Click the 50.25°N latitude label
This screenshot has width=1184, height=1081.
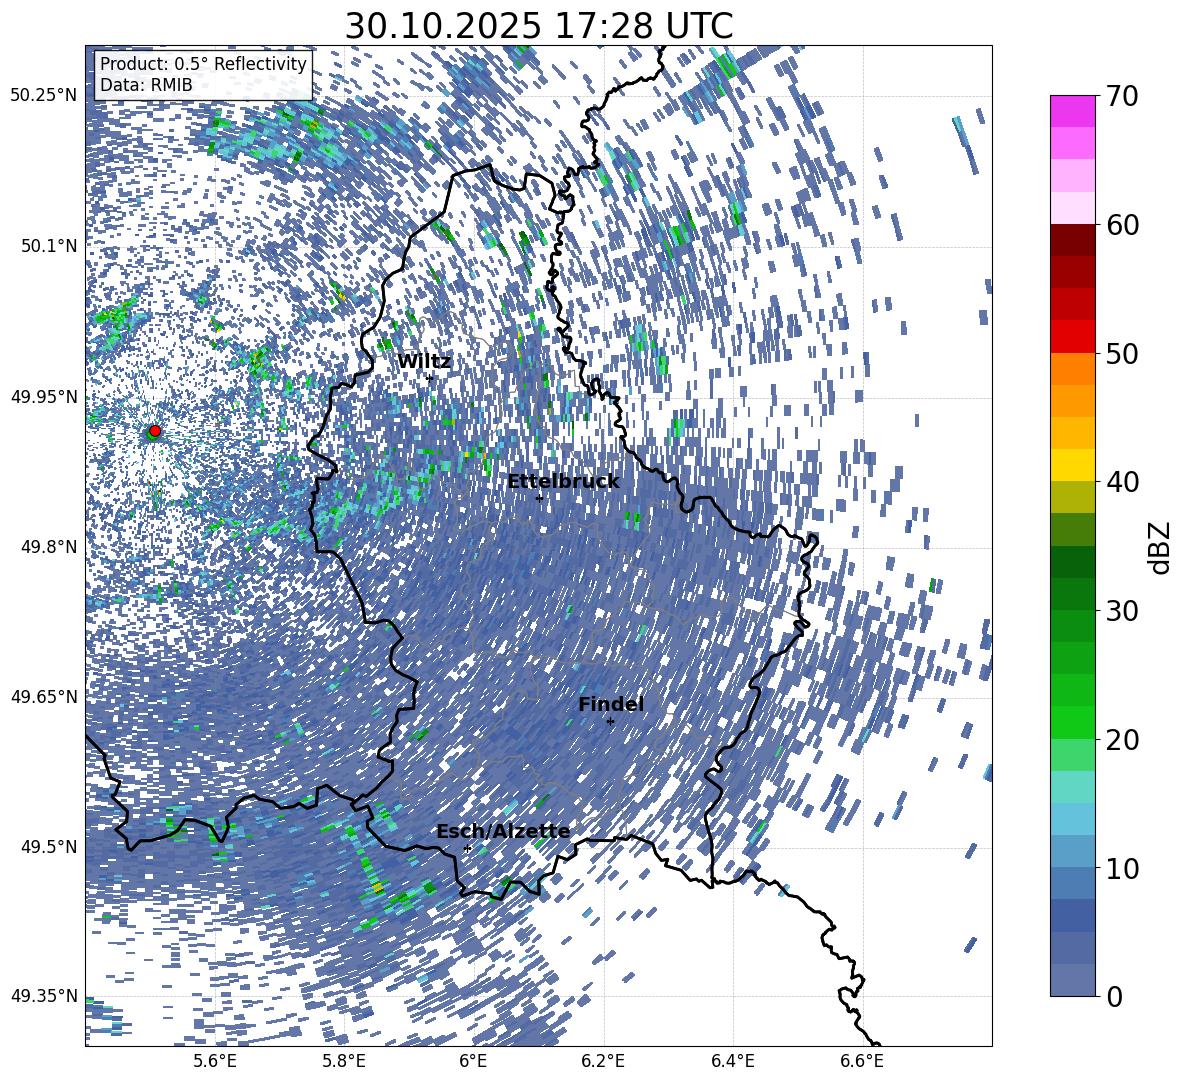point(44,96)
